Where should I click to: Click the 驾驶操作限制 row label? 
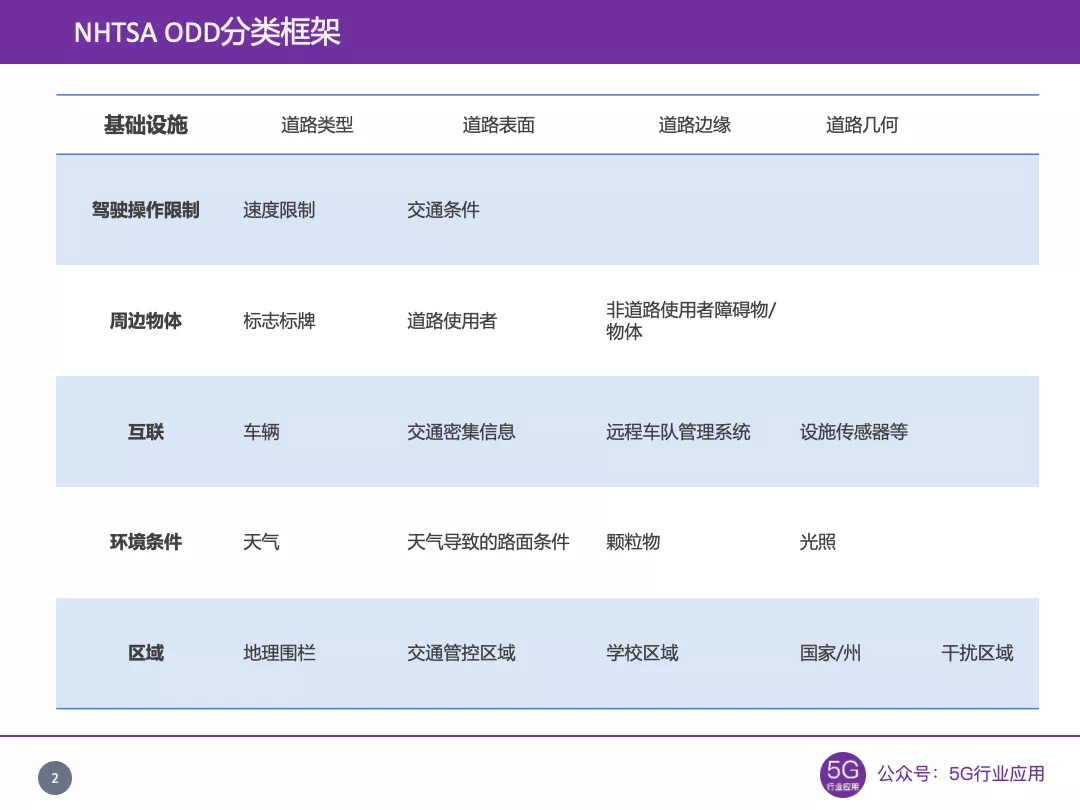(145, 210)
